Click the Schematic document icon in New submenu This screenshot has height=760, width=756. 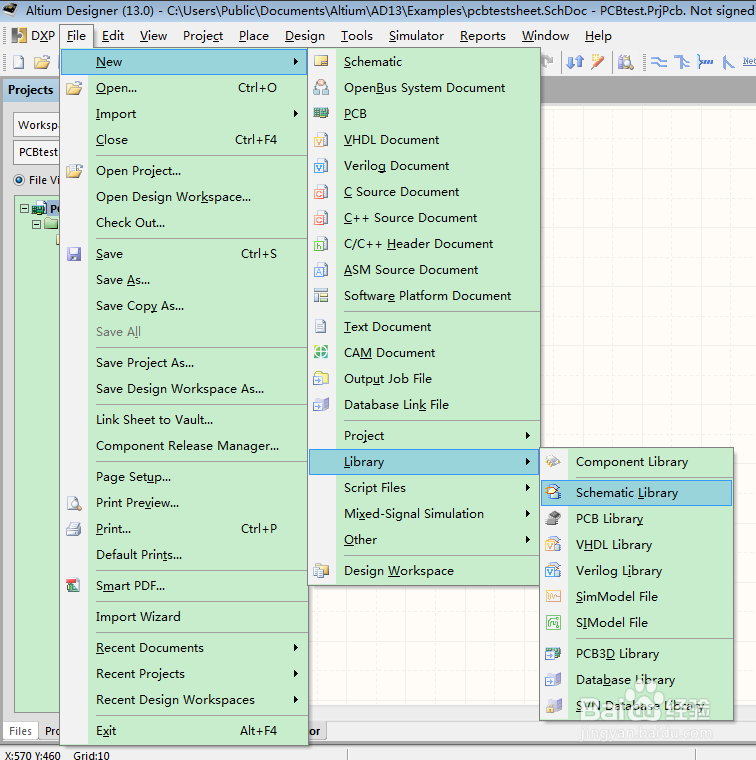pyautogui.click(x=321, y=62)
